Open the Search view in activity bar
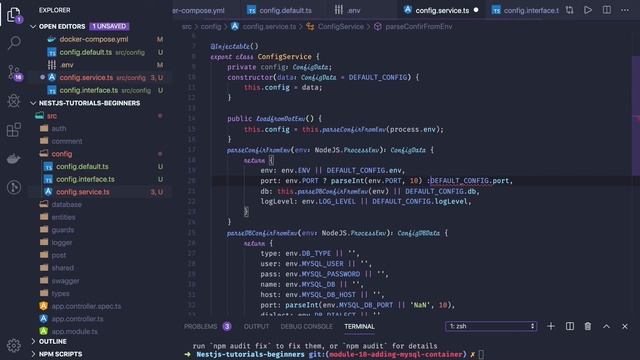Screen dimensions: 640x360 (x=14, y=42)
